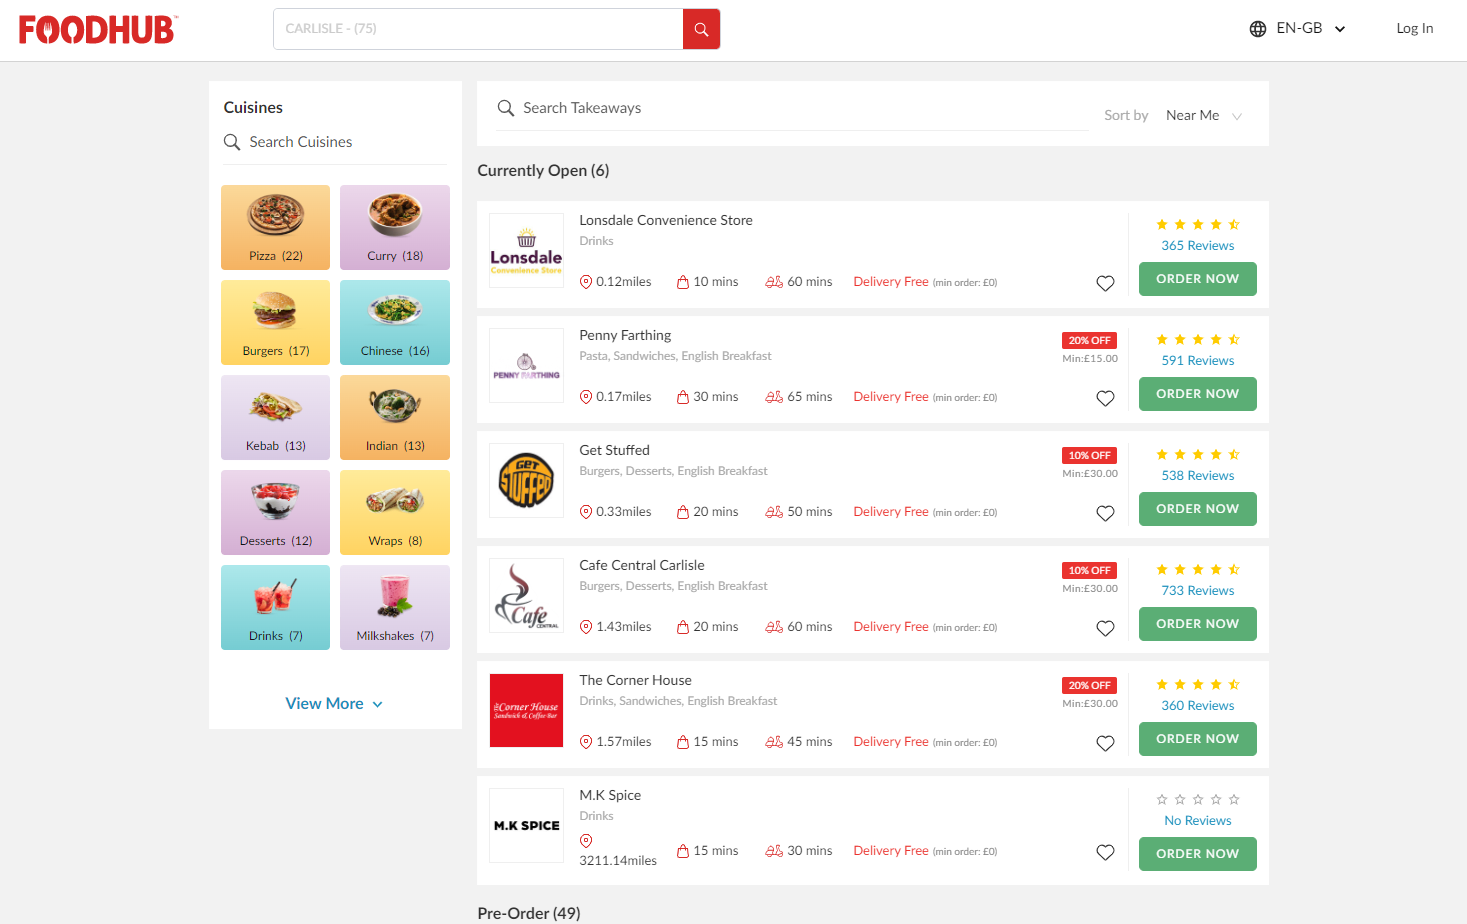
Task: Click the No Reviews link
Action: pyautogui.click(x=1197, y=821)
